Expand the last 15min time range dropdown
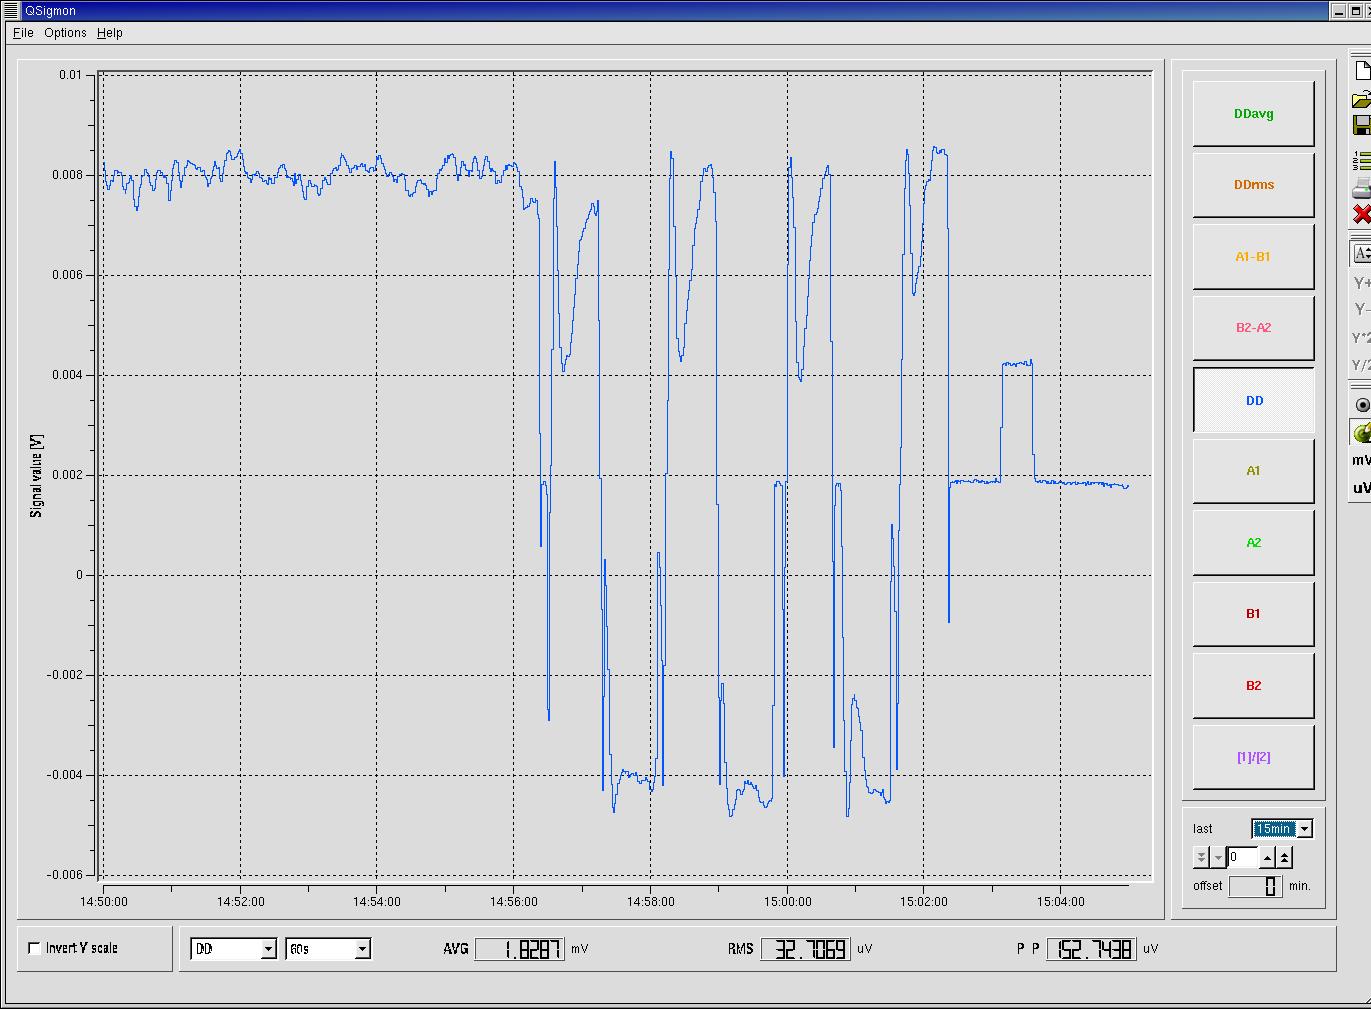Screen dimensions: 1371x1009 tap(1304, 829)
